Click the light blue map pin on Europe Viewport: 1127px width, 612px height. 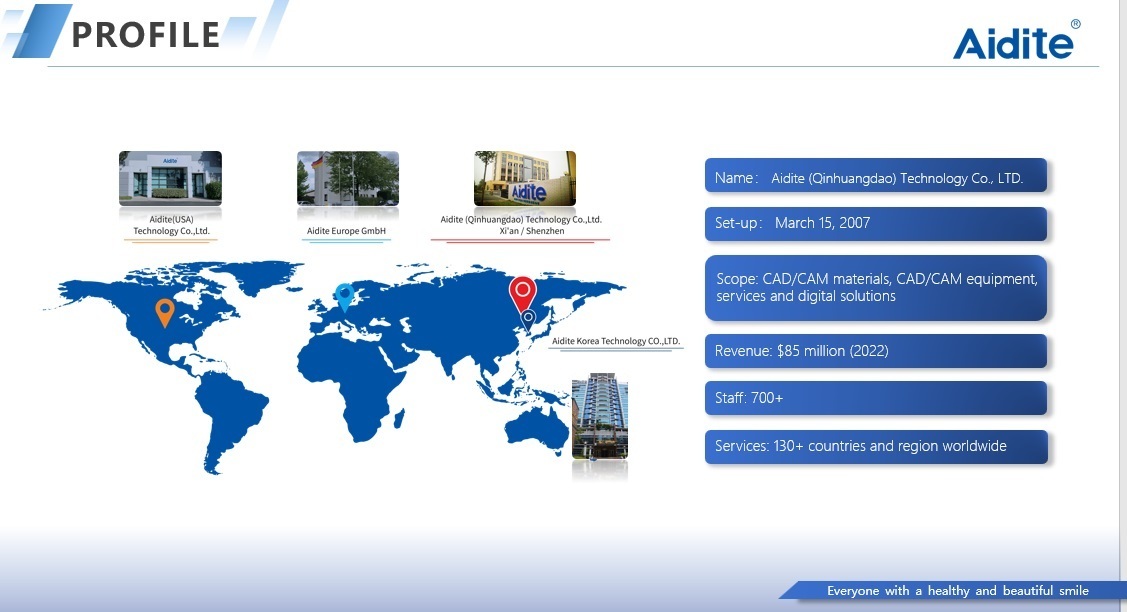(x=345, y=296)
